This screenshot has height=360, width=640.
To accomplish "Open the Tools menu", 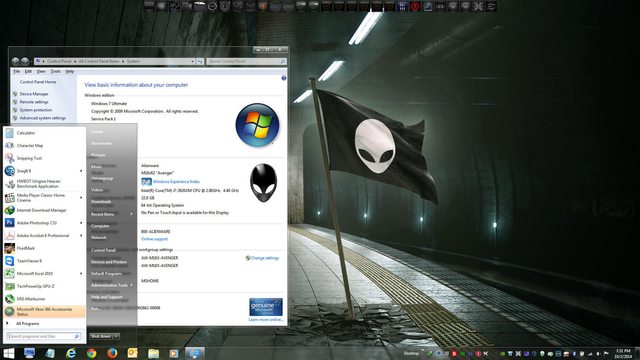I will [56, 71].
